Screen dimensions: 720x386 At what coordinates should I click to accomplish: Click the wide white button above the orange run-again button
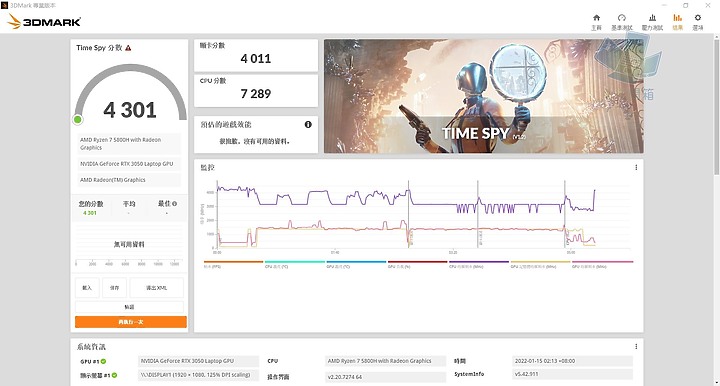[129, 307]
